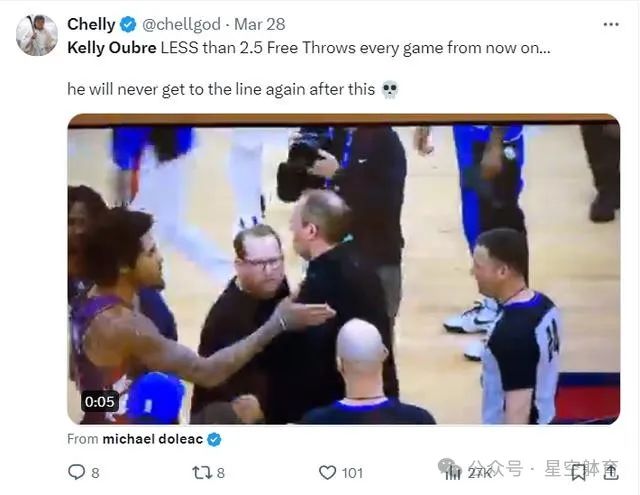Like the tweet with the heart icon
Viewport: 640px width, 495px height.
(x=327, y=473)
